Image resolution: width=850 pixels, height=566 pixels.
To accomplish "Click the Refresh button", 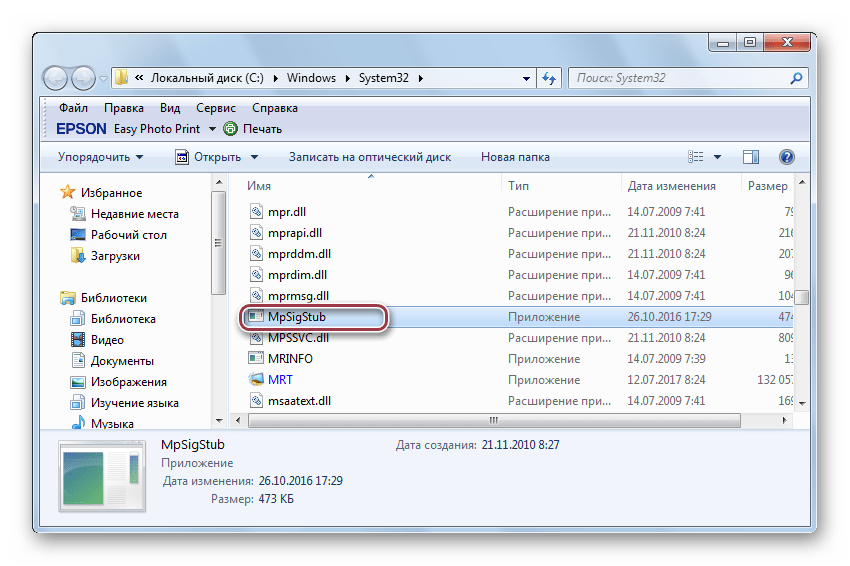I will [549, 79].
